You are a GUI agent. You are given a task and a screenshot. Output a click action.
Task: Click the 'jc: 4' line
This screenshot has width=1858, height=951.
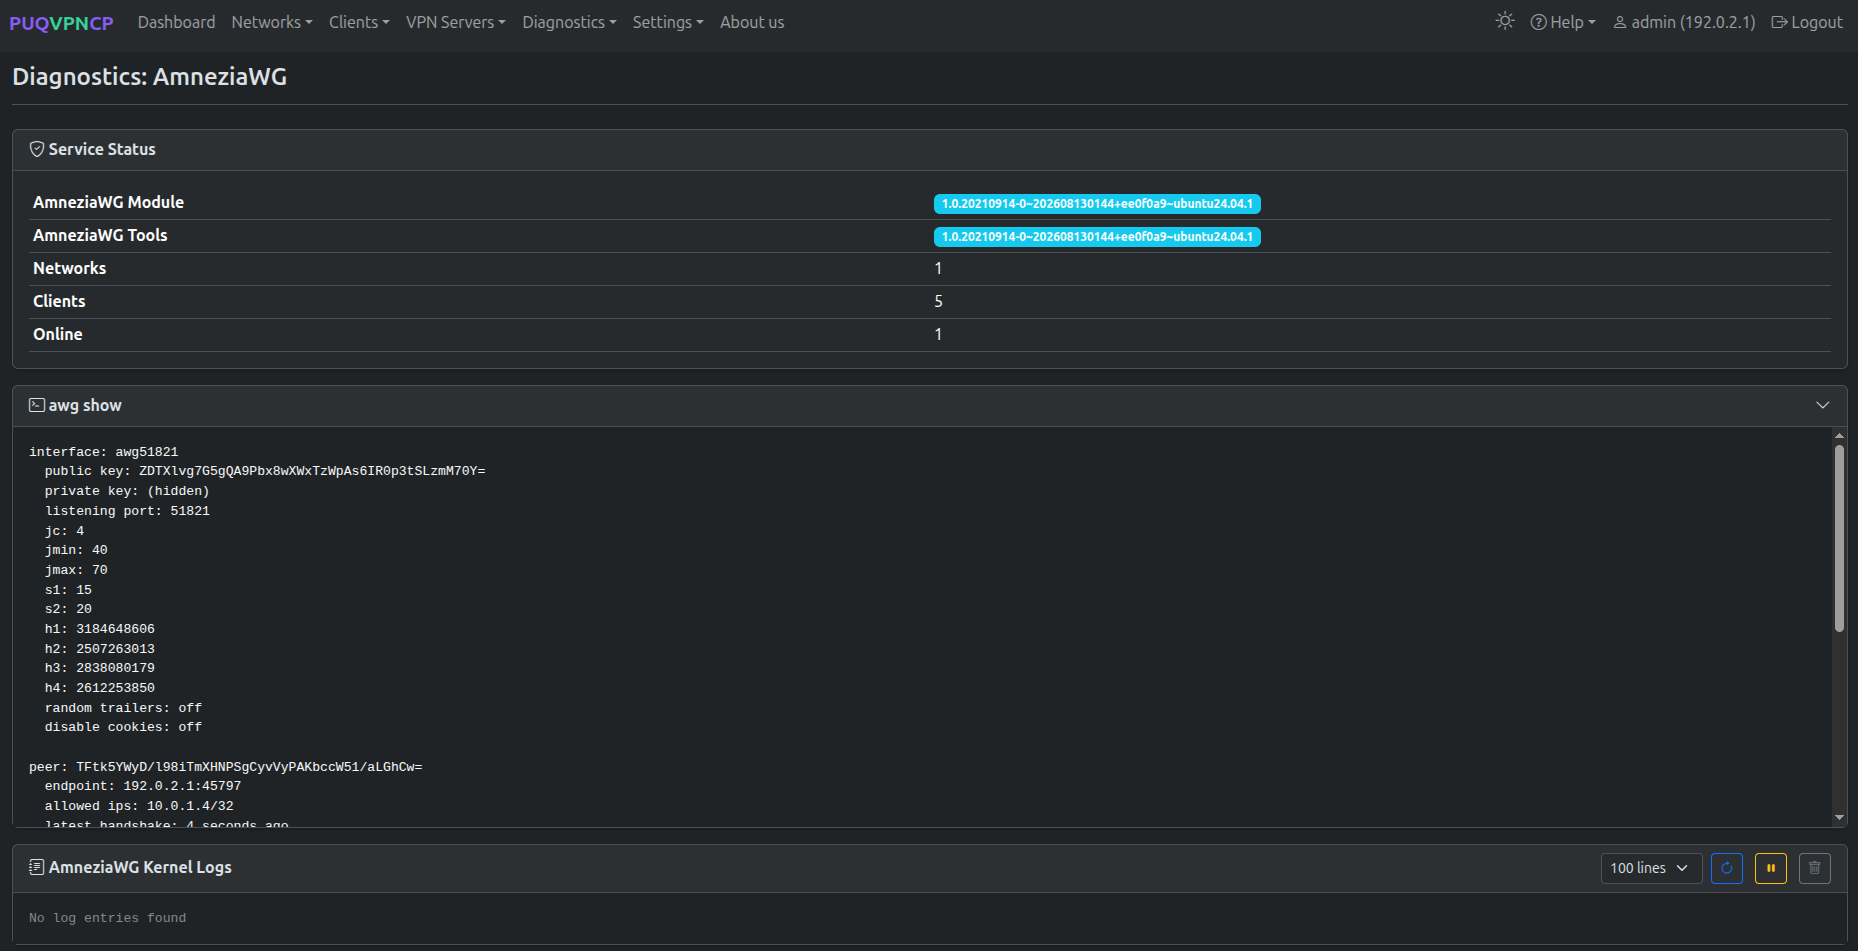(64, 531)
